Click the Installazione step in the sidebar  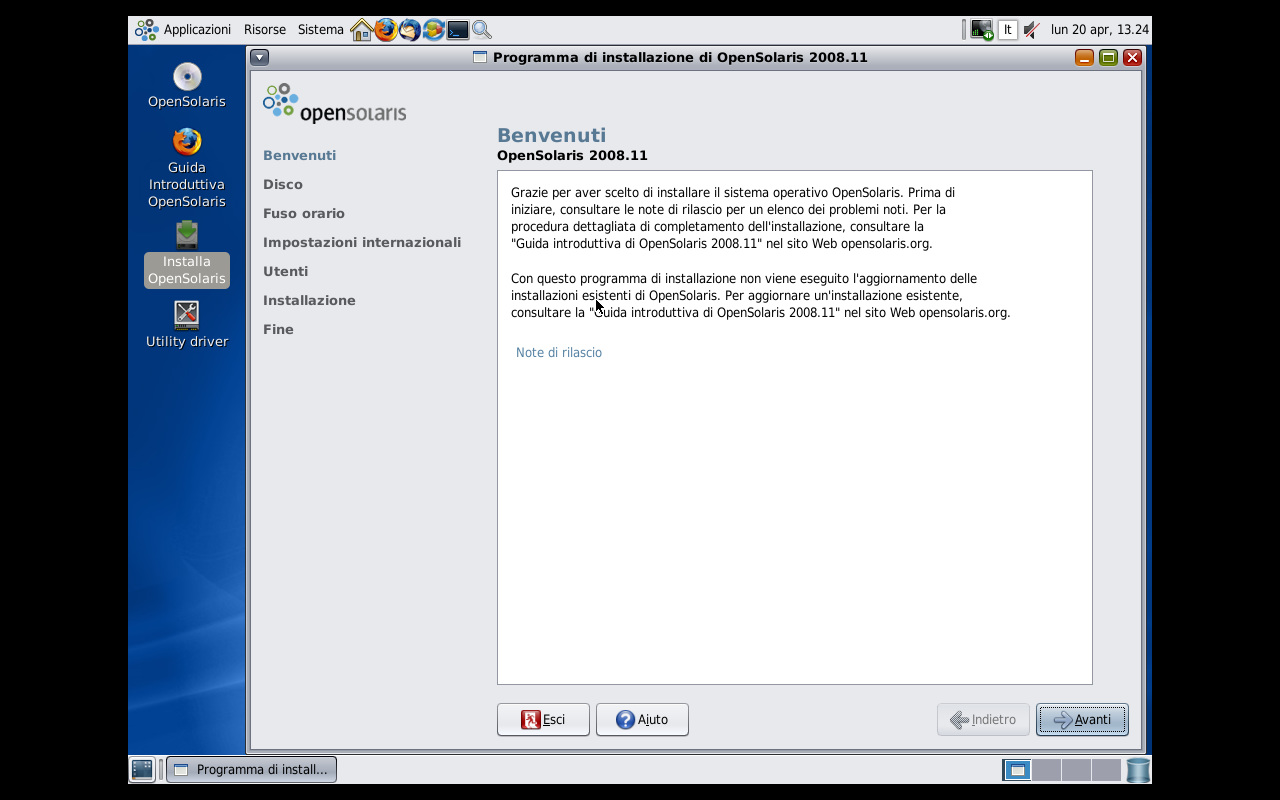coord(309,300)
